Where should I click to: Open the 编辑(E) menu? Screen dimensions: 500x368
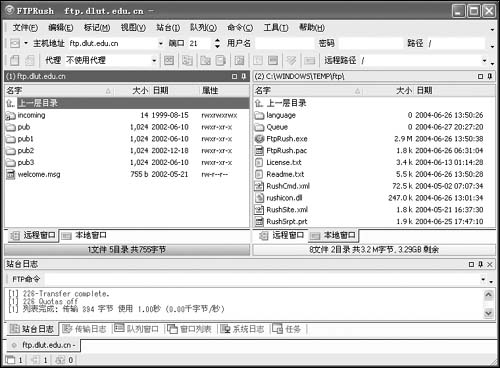point(61,28)
